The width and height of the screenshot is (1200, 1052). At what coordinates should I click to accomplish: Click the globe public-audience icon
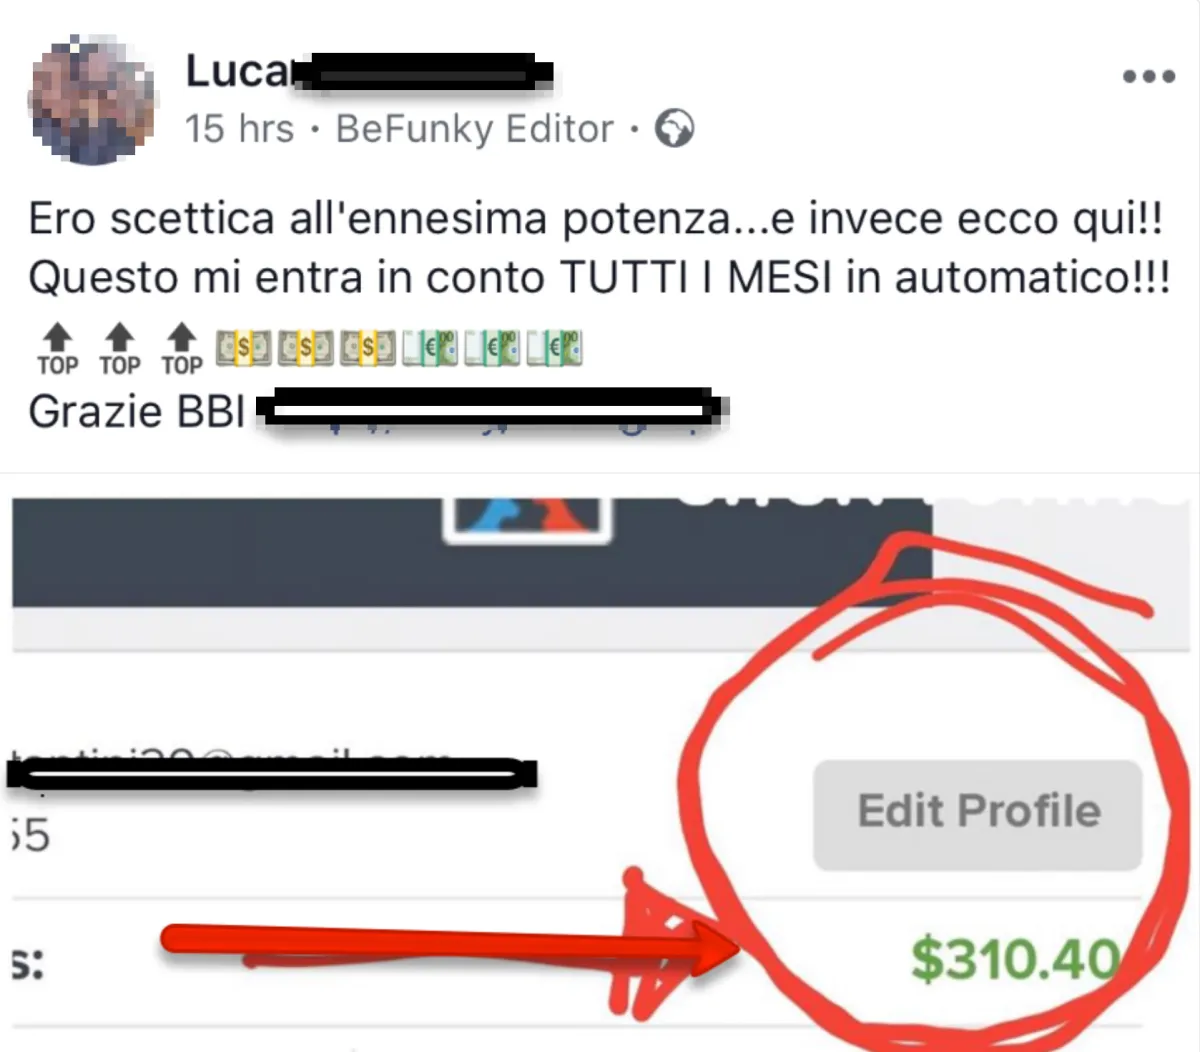pyautogui.click(x=674, y=128)
